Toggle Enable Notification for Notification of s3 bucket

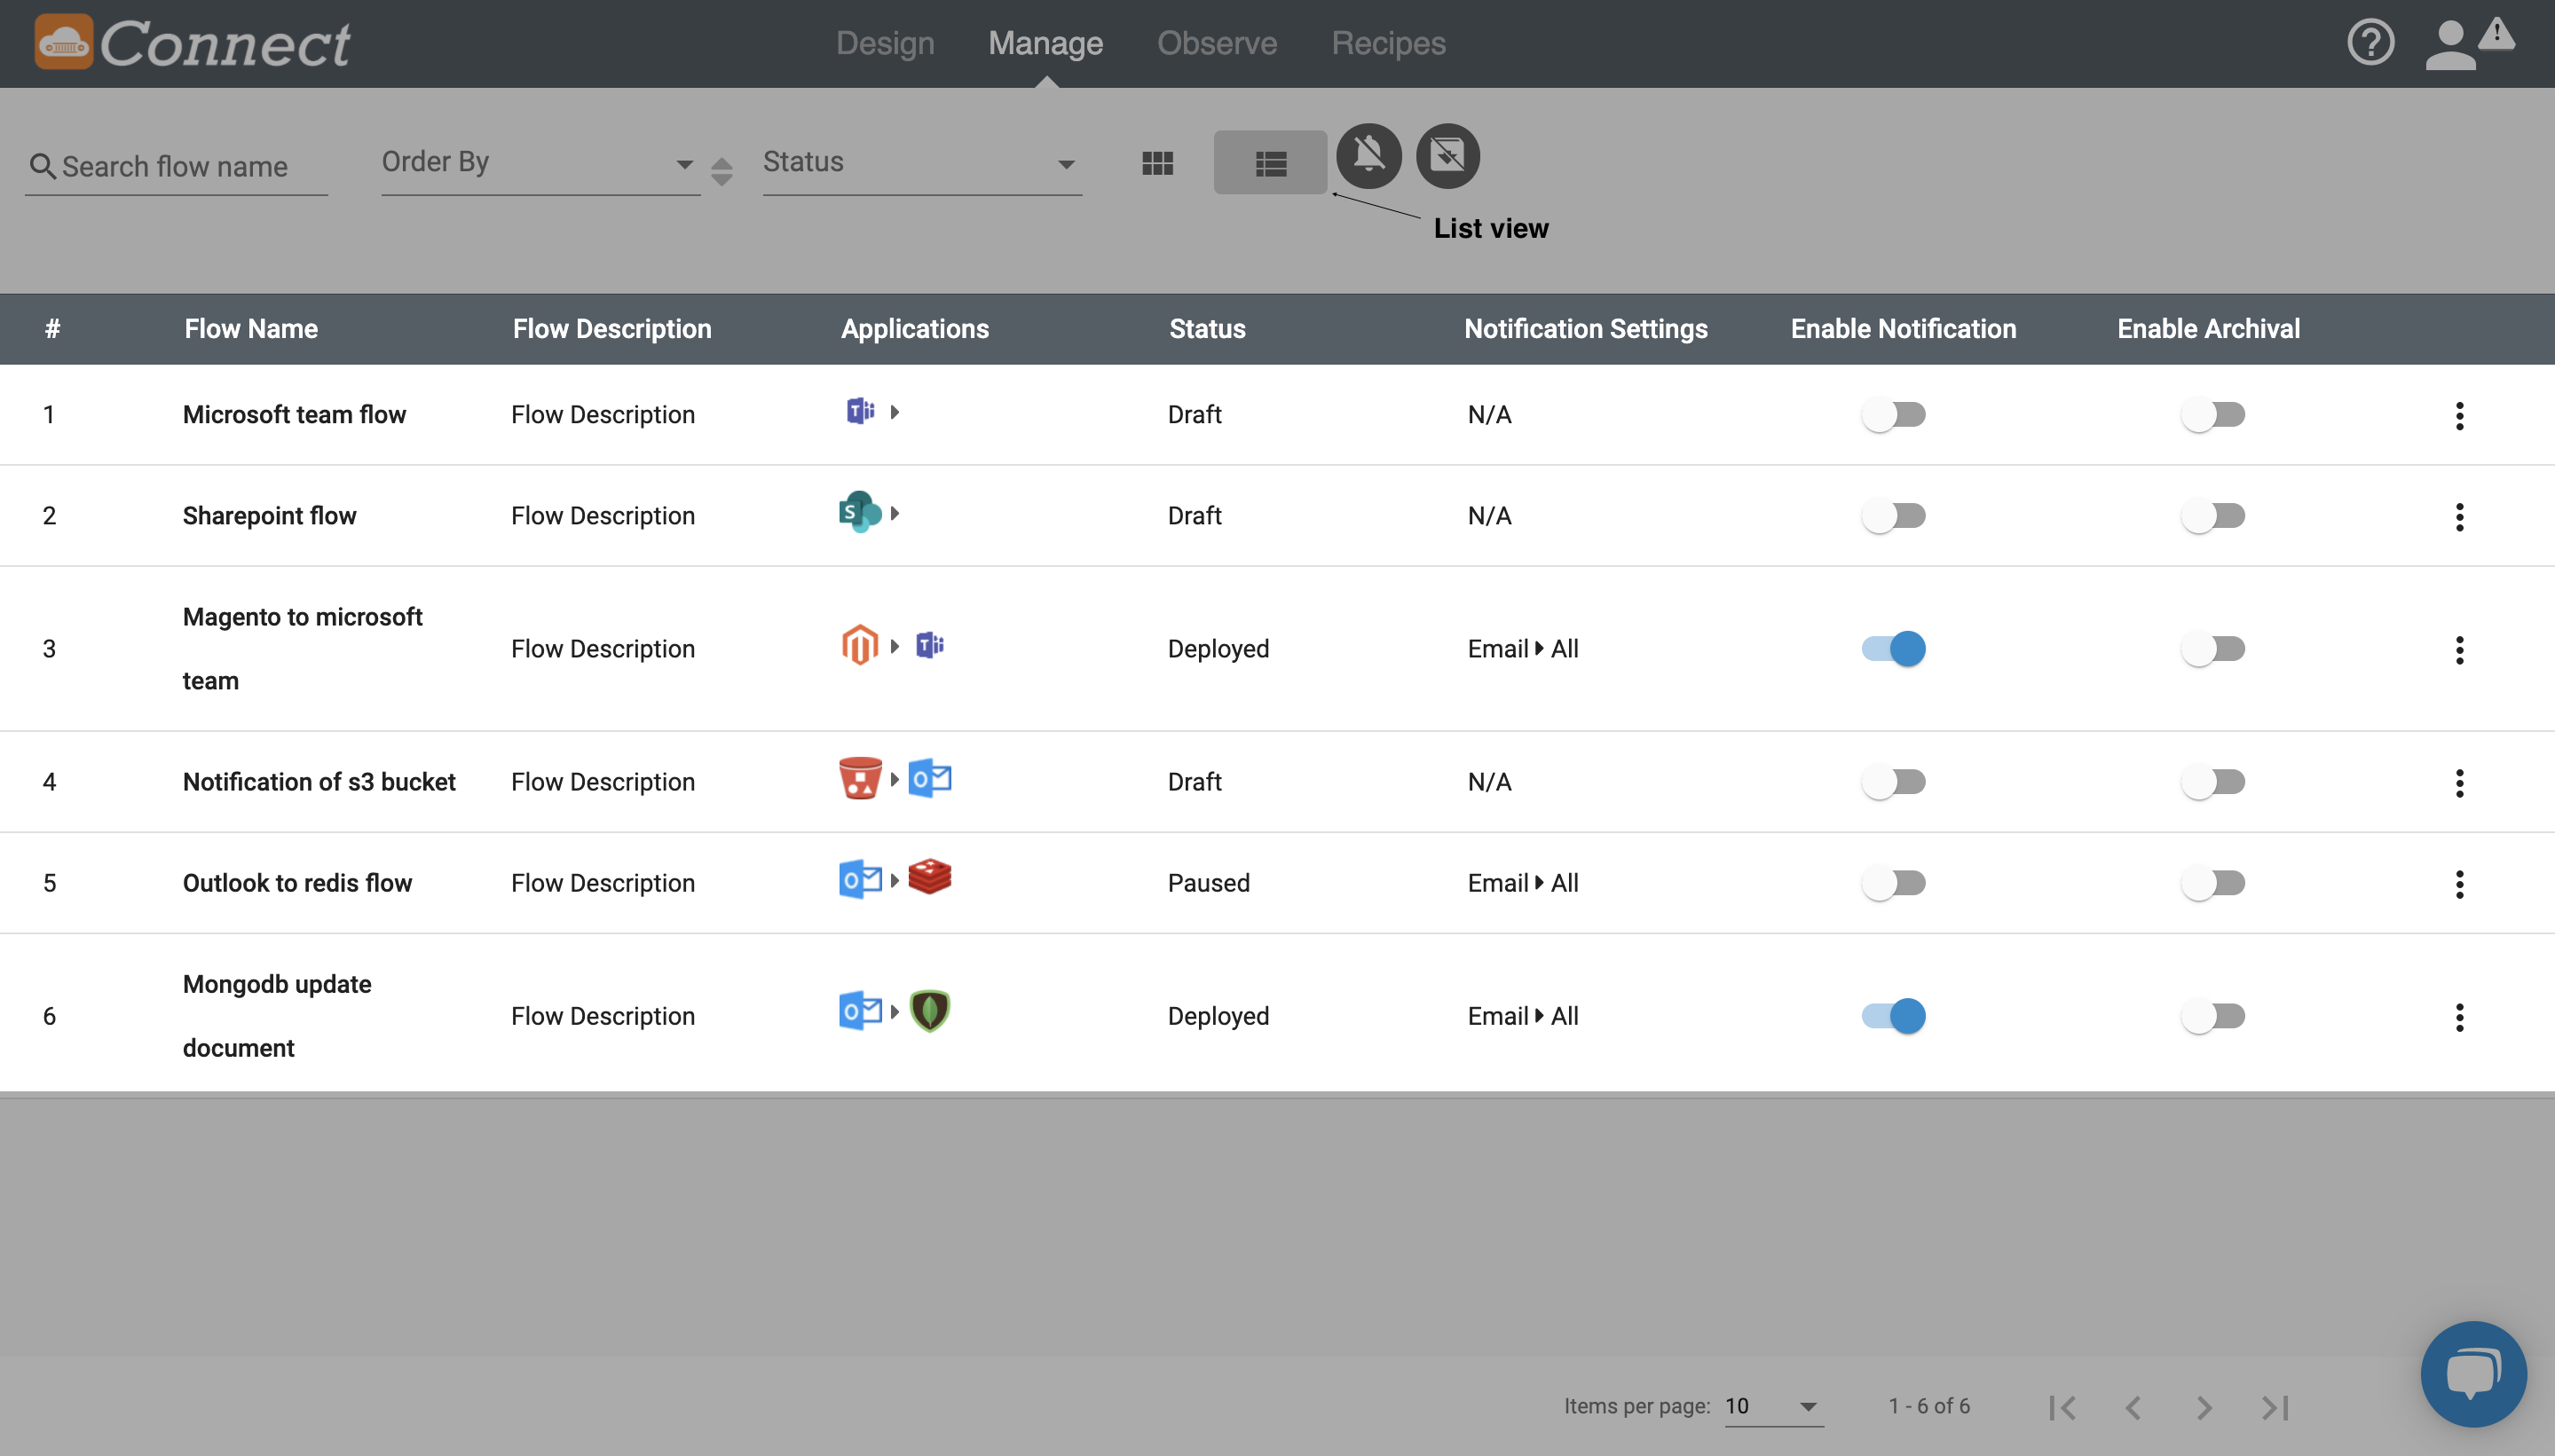coord(1893,781)
